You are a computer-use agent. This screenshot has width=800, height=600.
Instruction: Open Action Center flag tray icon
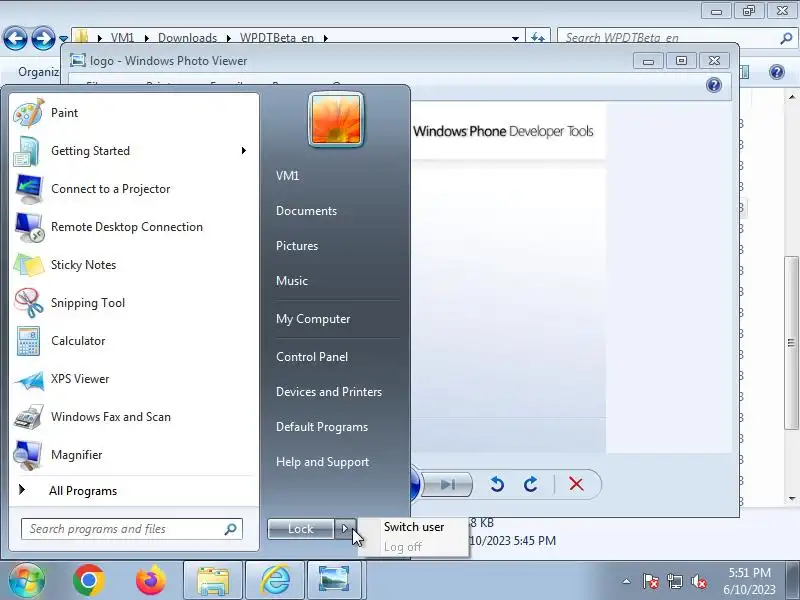(650, 581)
